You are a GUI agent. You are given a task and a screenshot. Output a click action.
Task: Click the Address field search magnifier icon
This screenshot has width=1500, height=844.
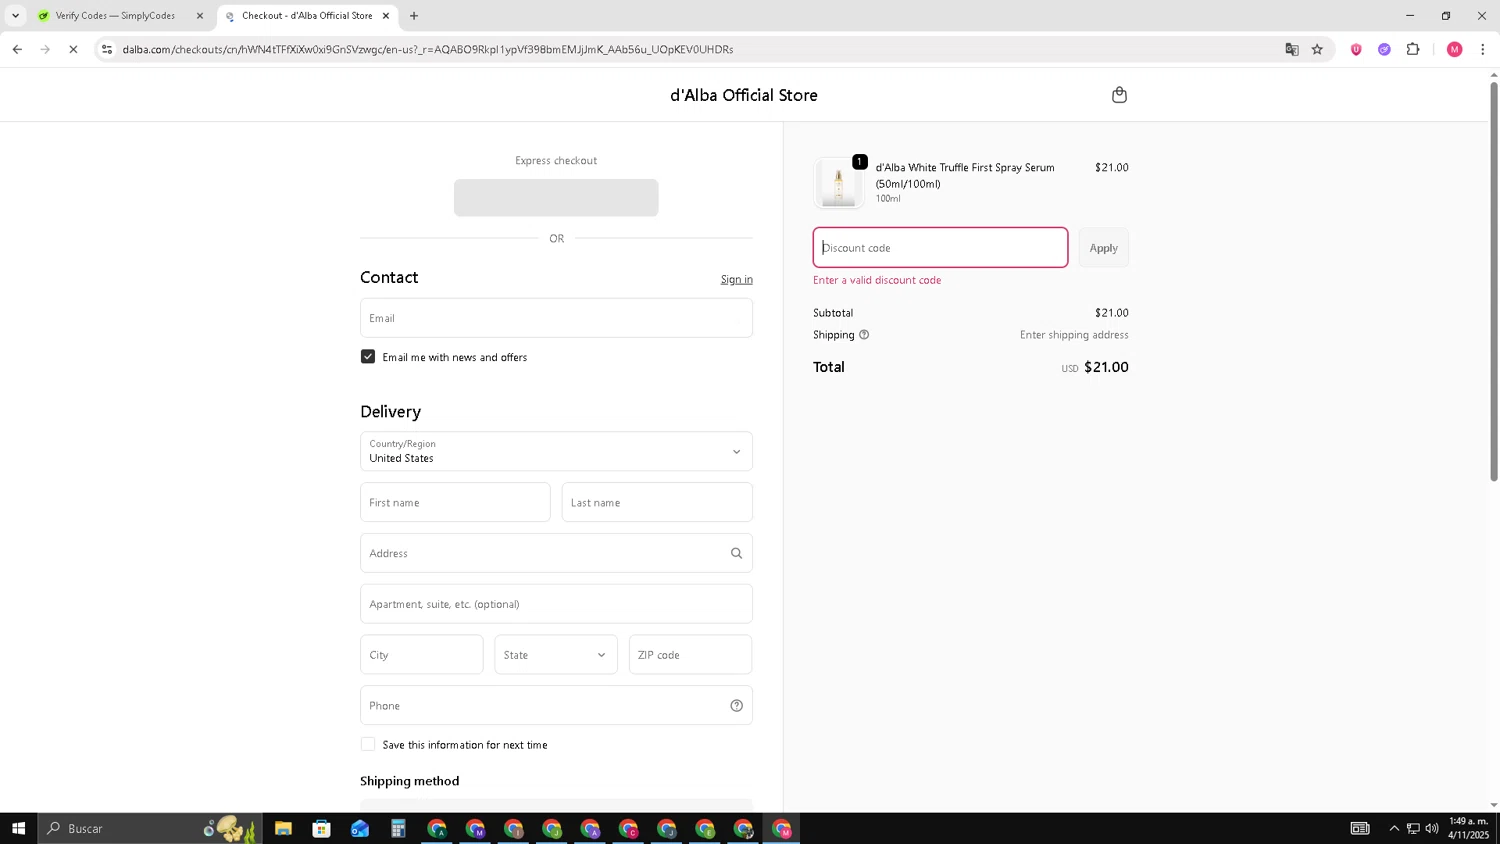point(736,553)
